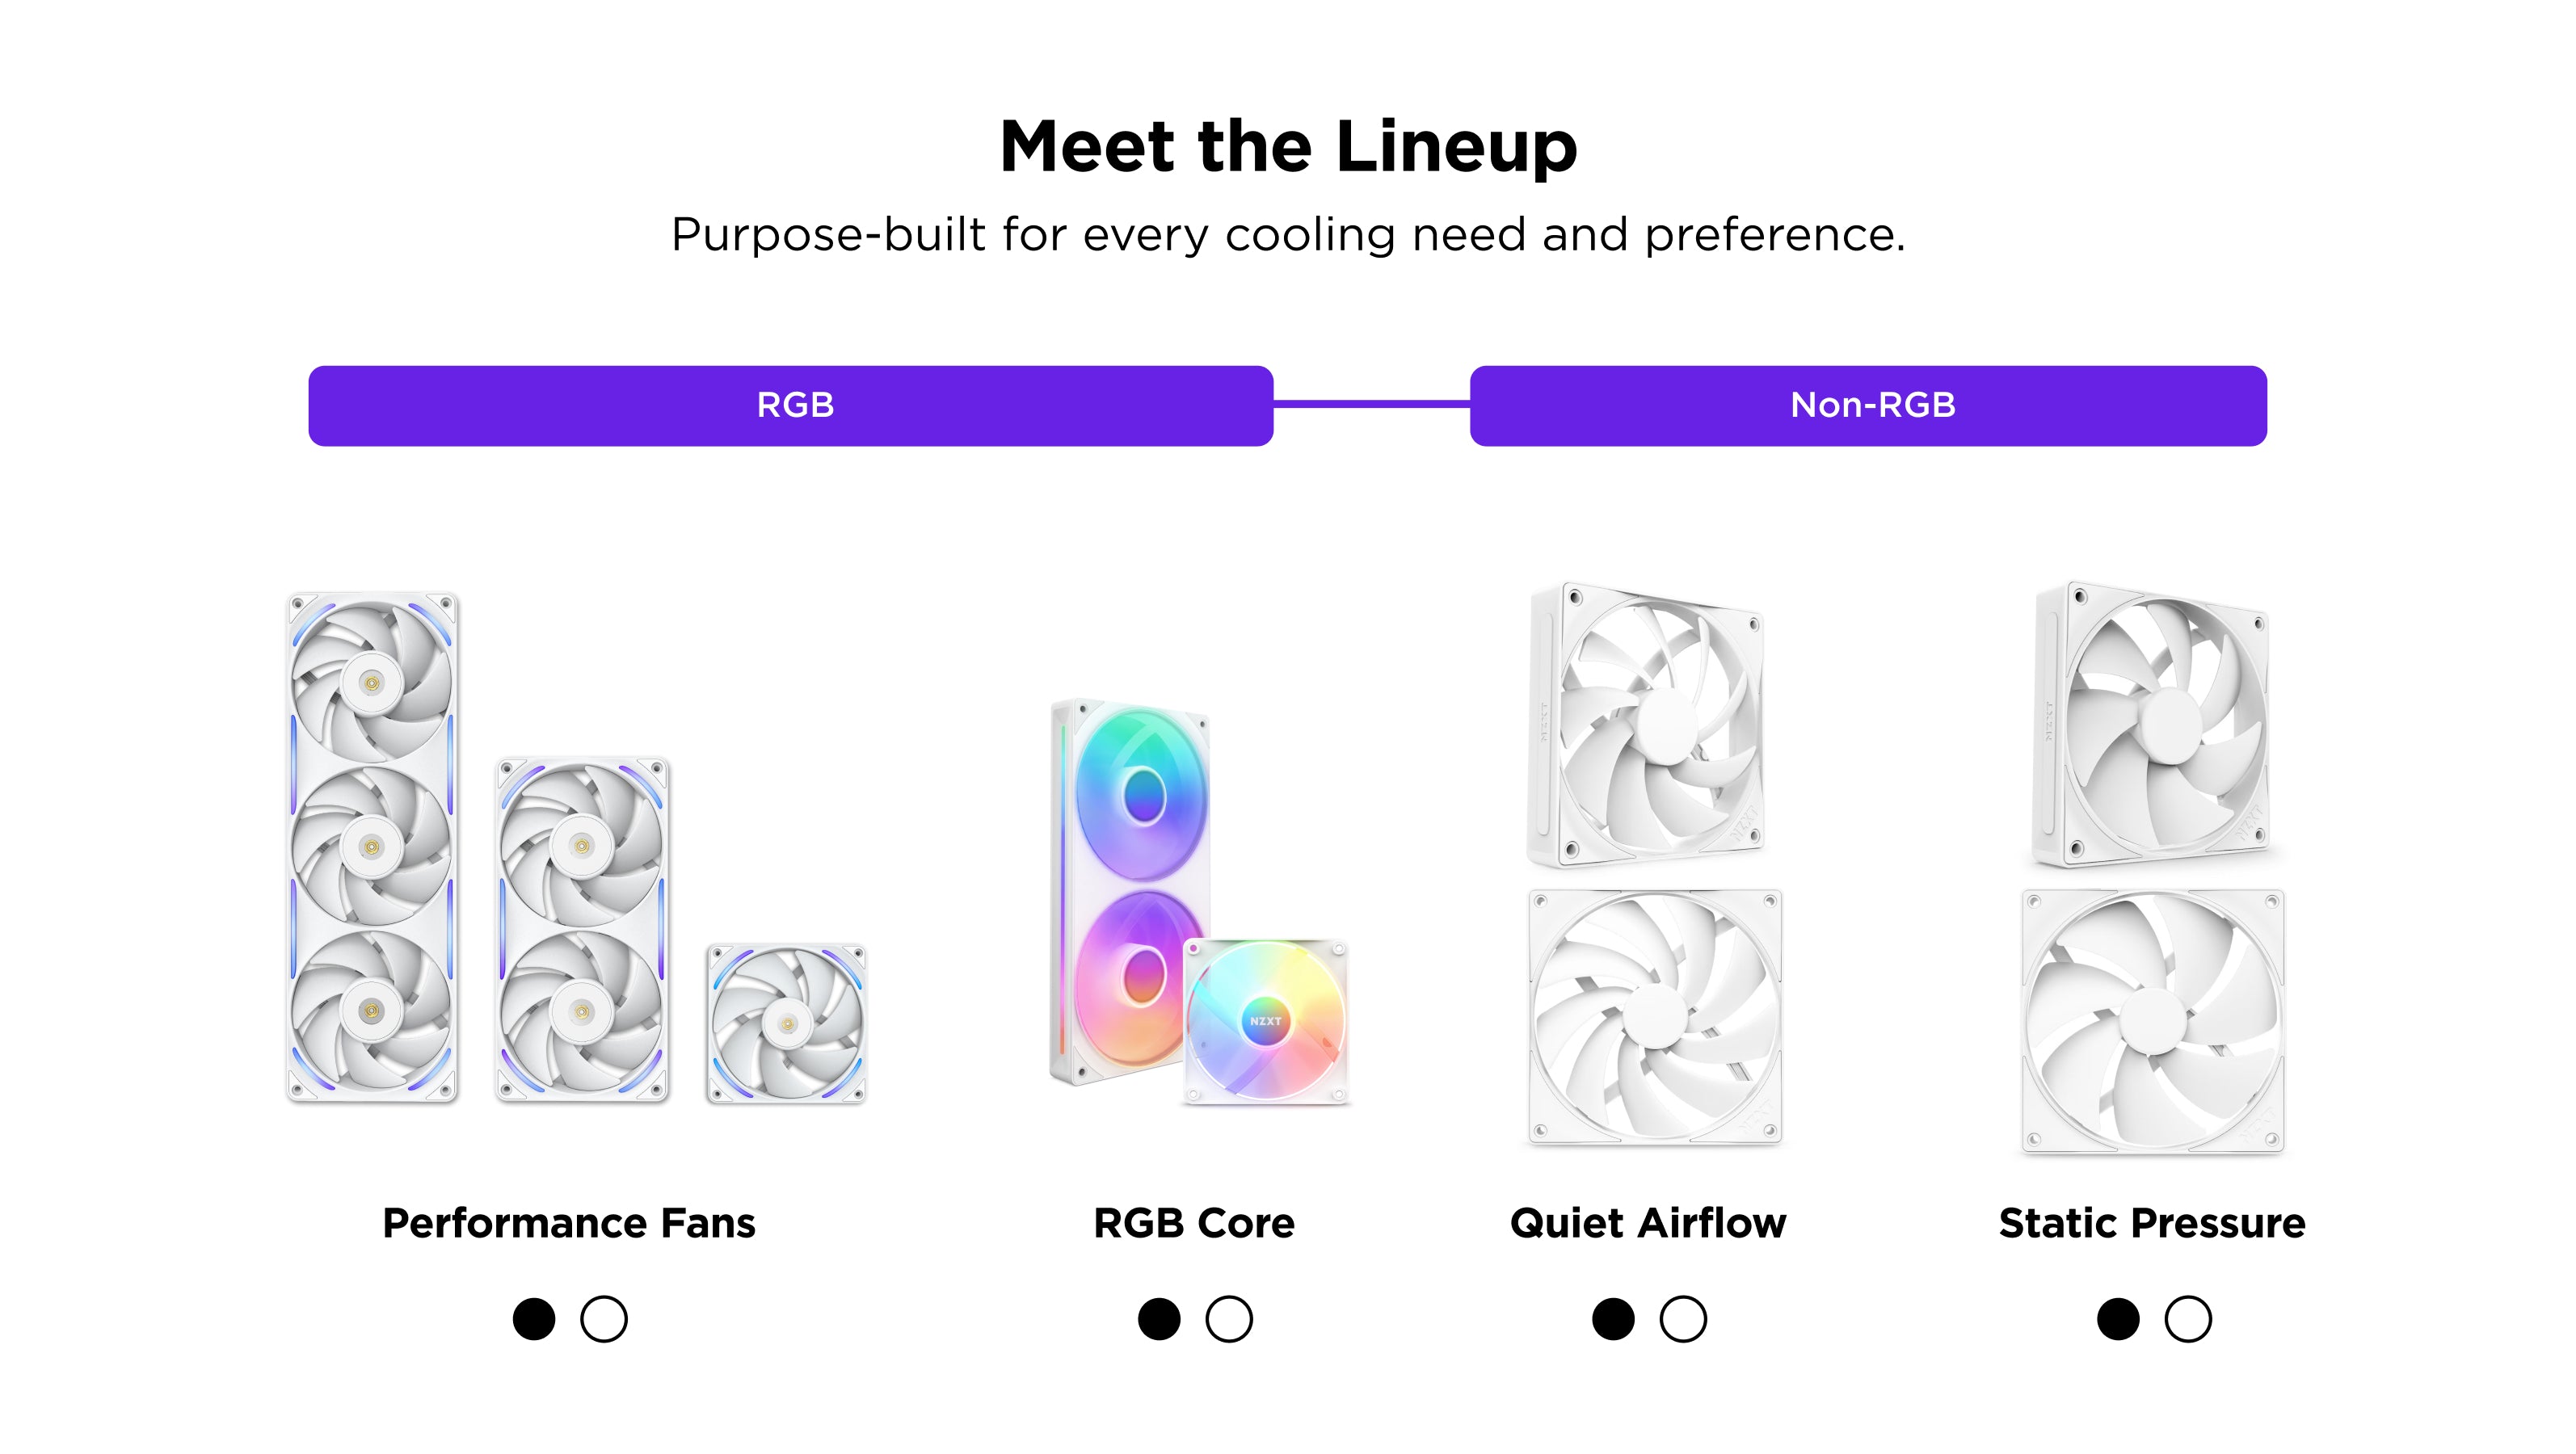This screenshot has height=1454, width=2576.
Task: Open the single RGB Core fan with NZXT logo
Action: (1266, 1021)
